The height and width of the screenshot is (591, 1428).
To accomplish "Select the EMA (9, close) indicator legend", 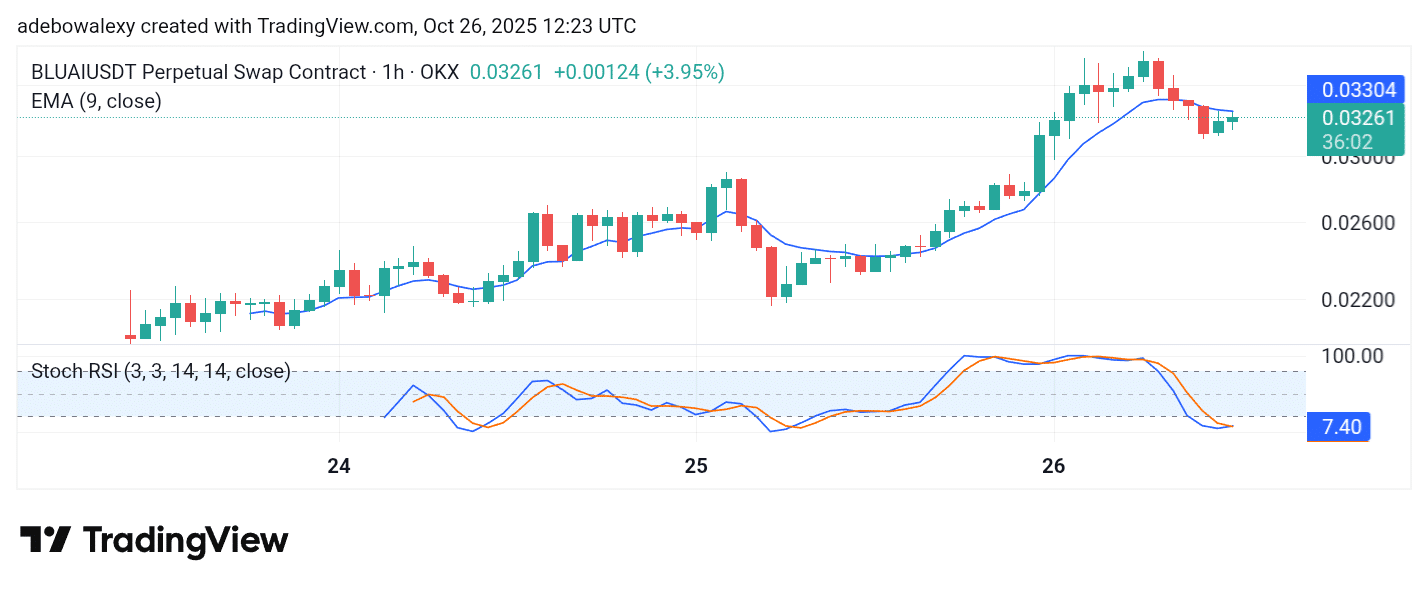I will (x=97, y=100).
